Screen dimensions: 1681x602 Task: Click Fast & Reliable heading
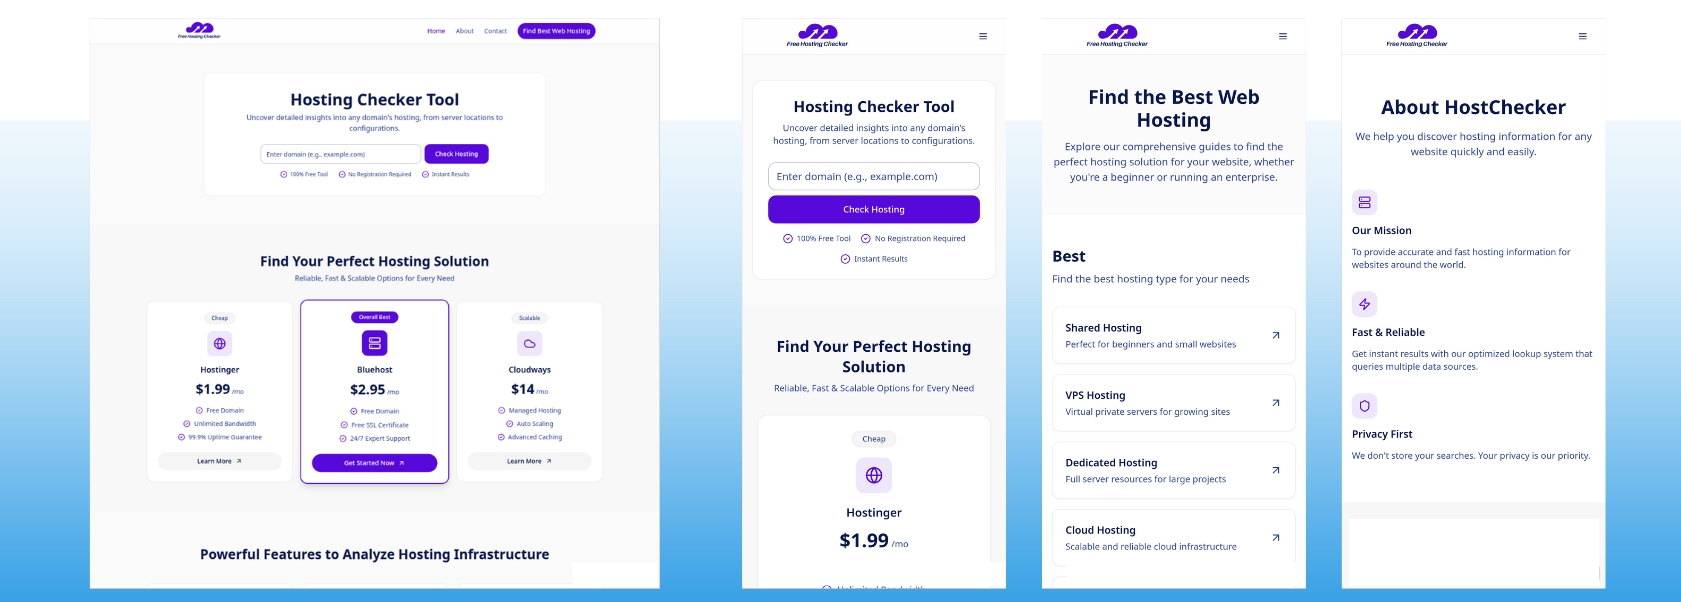1389,333
